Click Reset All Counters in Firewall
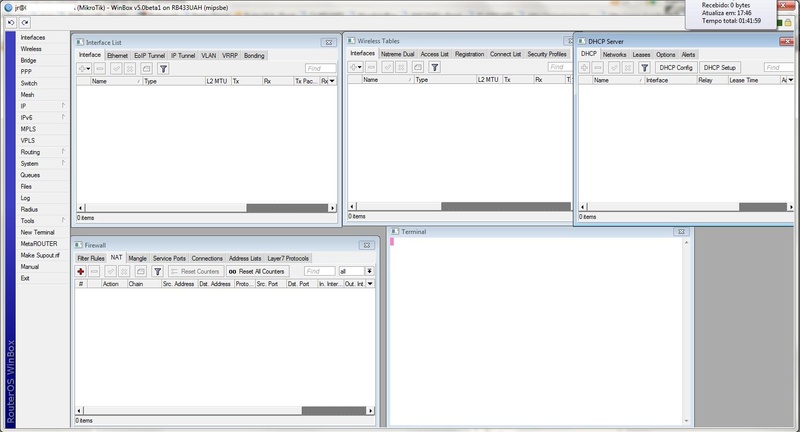The width and height of the screenshot is (800, 432). (257, 271)
